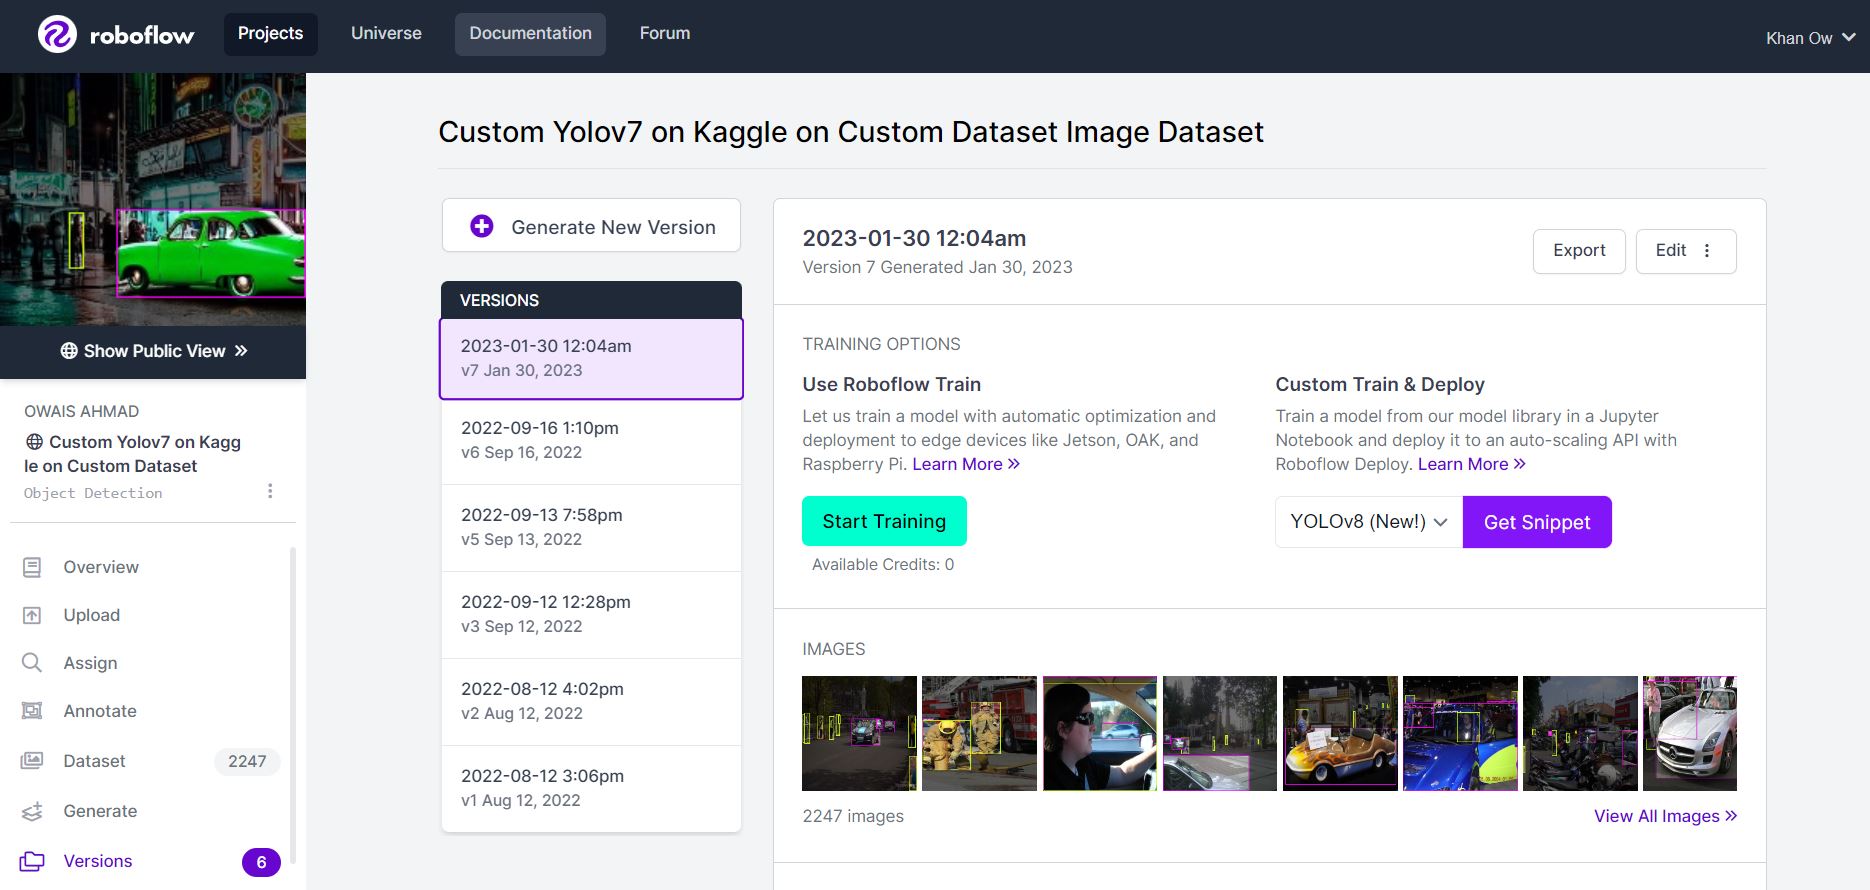This screenshot has height=890, width=1870.
Task: Select version v6 Sep 16, 2022
Action: tap(591, 440)
